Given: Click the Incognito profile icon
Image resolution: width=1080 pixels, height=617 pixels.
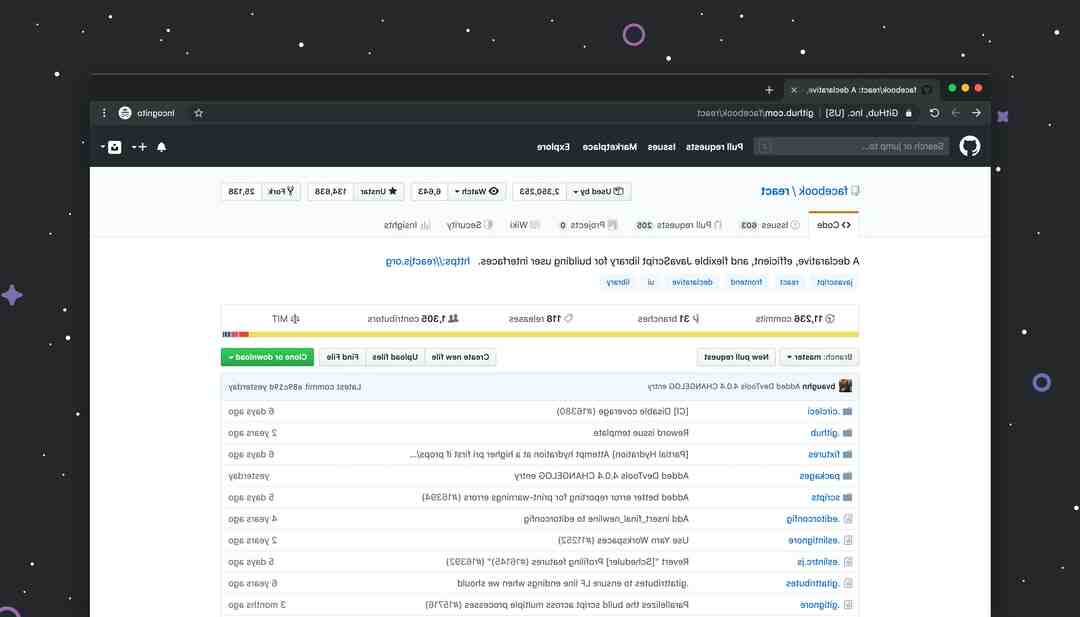Looking at the screenshot, I should click(125, 113).
